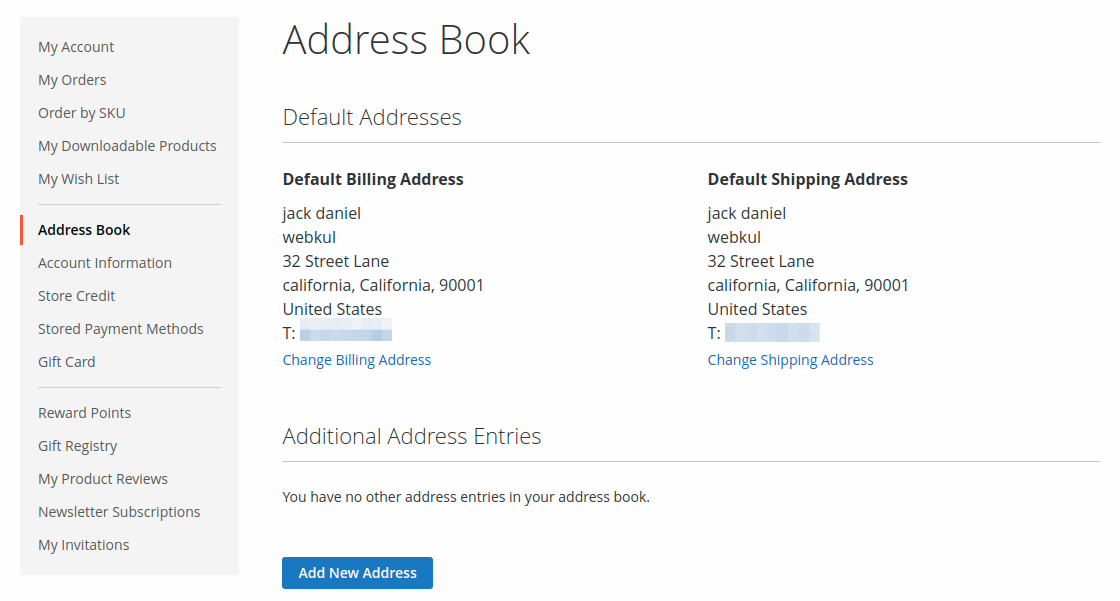Manage Newsletter Subscriptions
1120x601 pixels.
118,511
